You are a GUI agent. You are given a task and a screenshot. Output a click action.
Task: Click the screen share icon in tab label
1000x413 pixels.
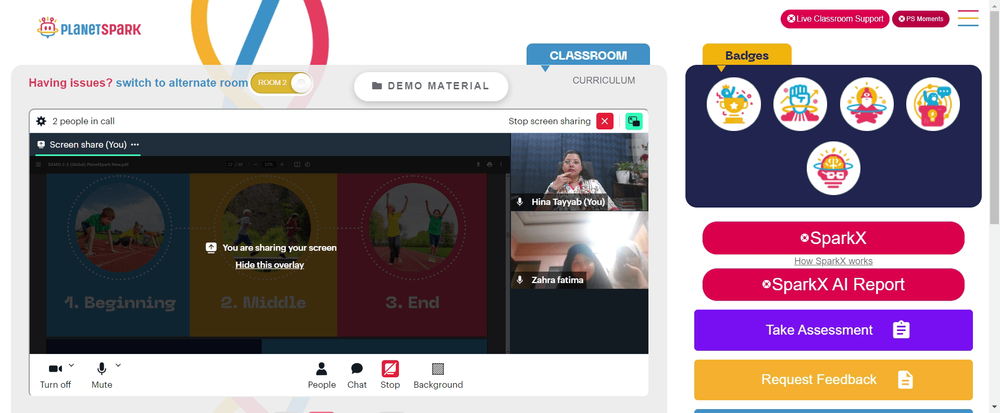coord(41,145)
